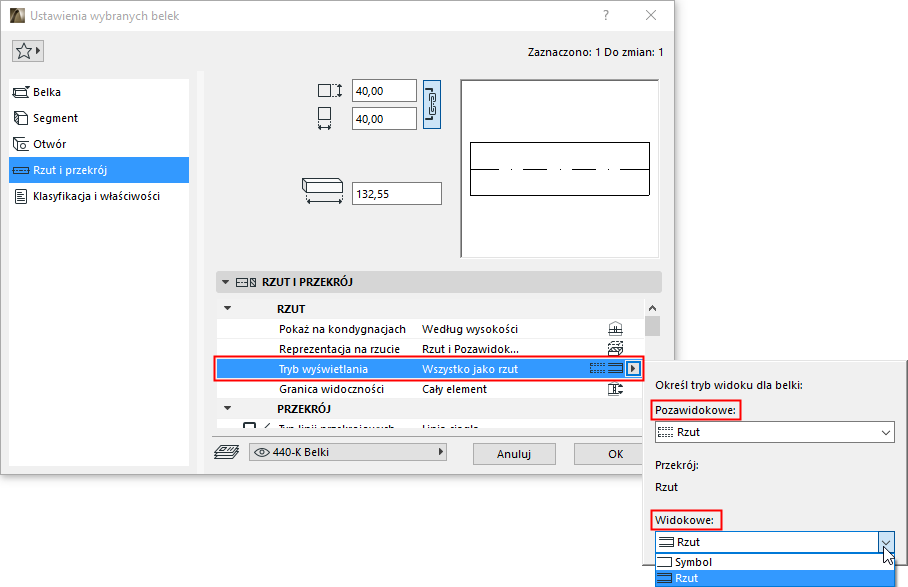Click the Reprezentacja na rzucie row icon
908x587 pixels.
[615, 348]
